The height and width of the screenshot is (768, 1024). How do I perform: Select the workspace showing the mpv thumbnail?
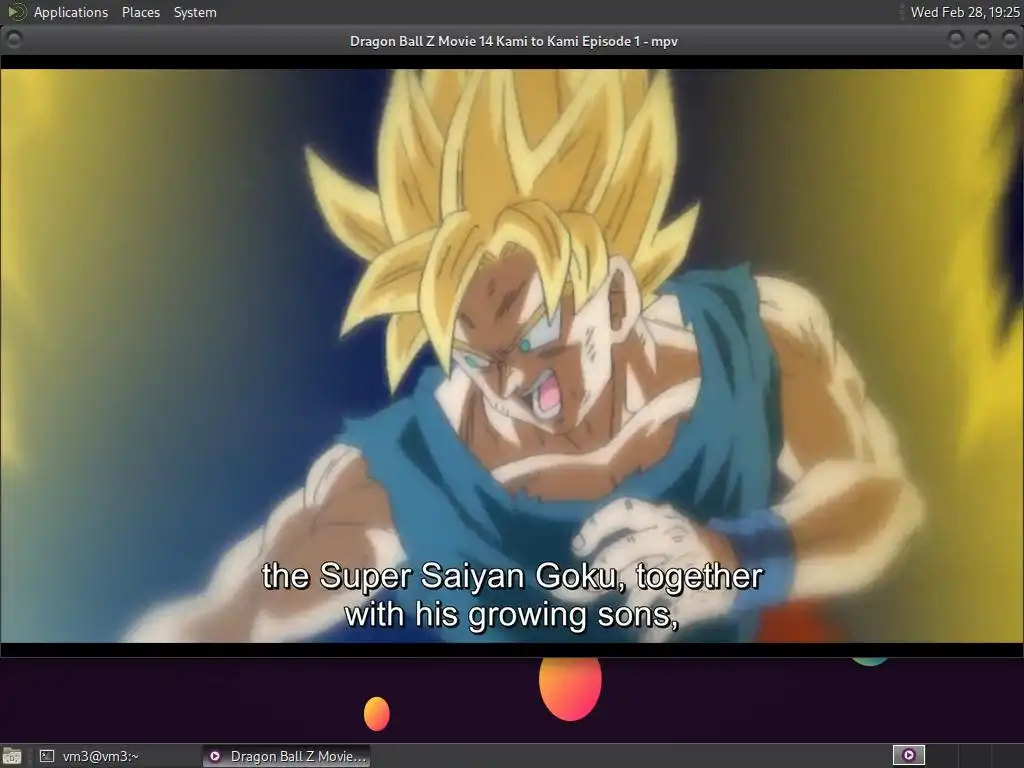point(908,756)
